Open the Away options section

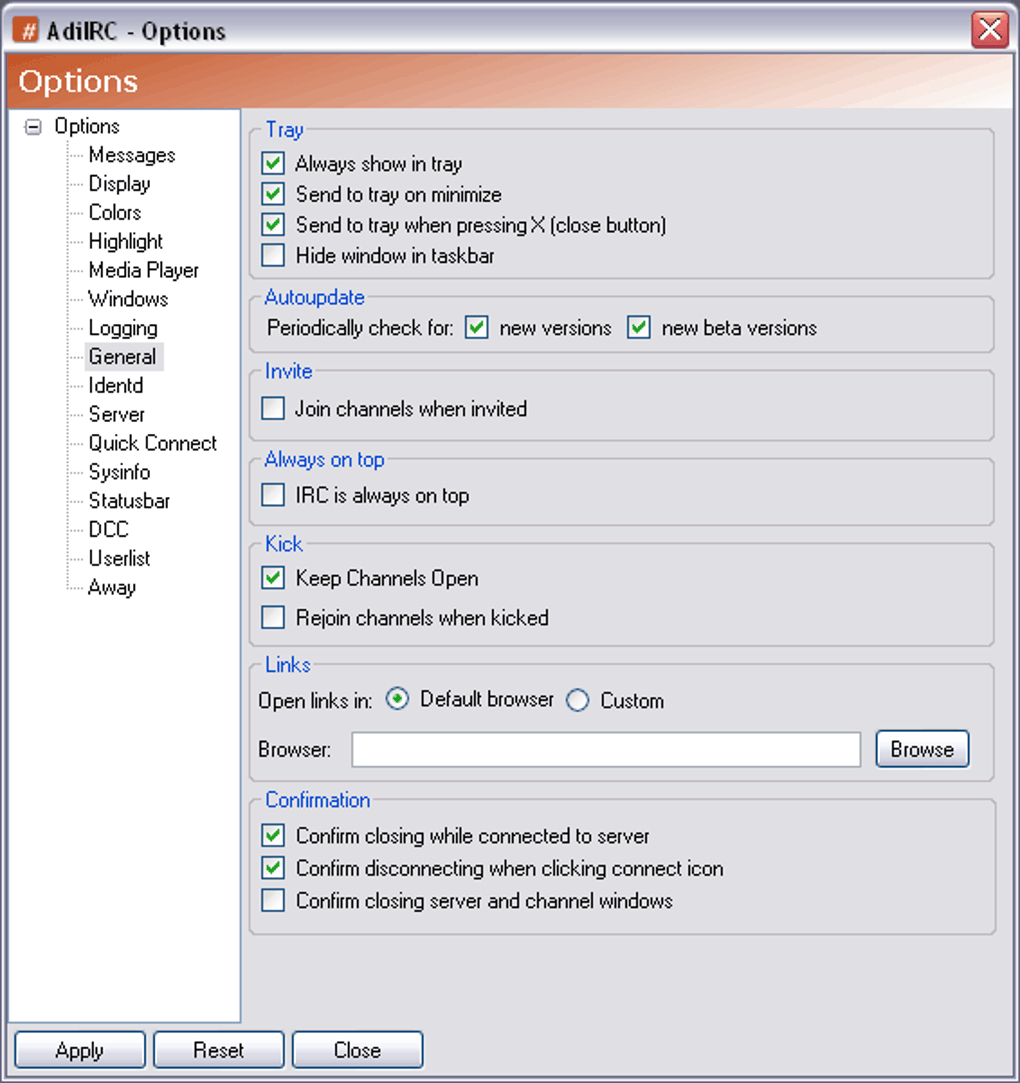111,587
